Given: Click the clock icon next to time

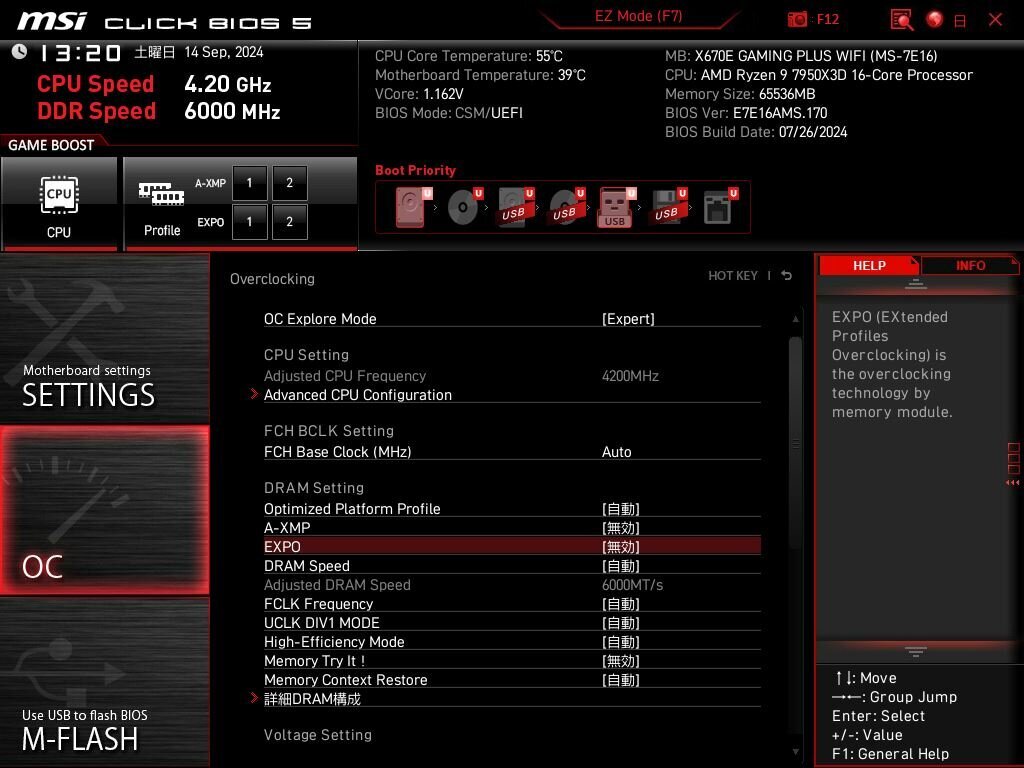Looking at the screenshot, I should [x=20, y=52].
